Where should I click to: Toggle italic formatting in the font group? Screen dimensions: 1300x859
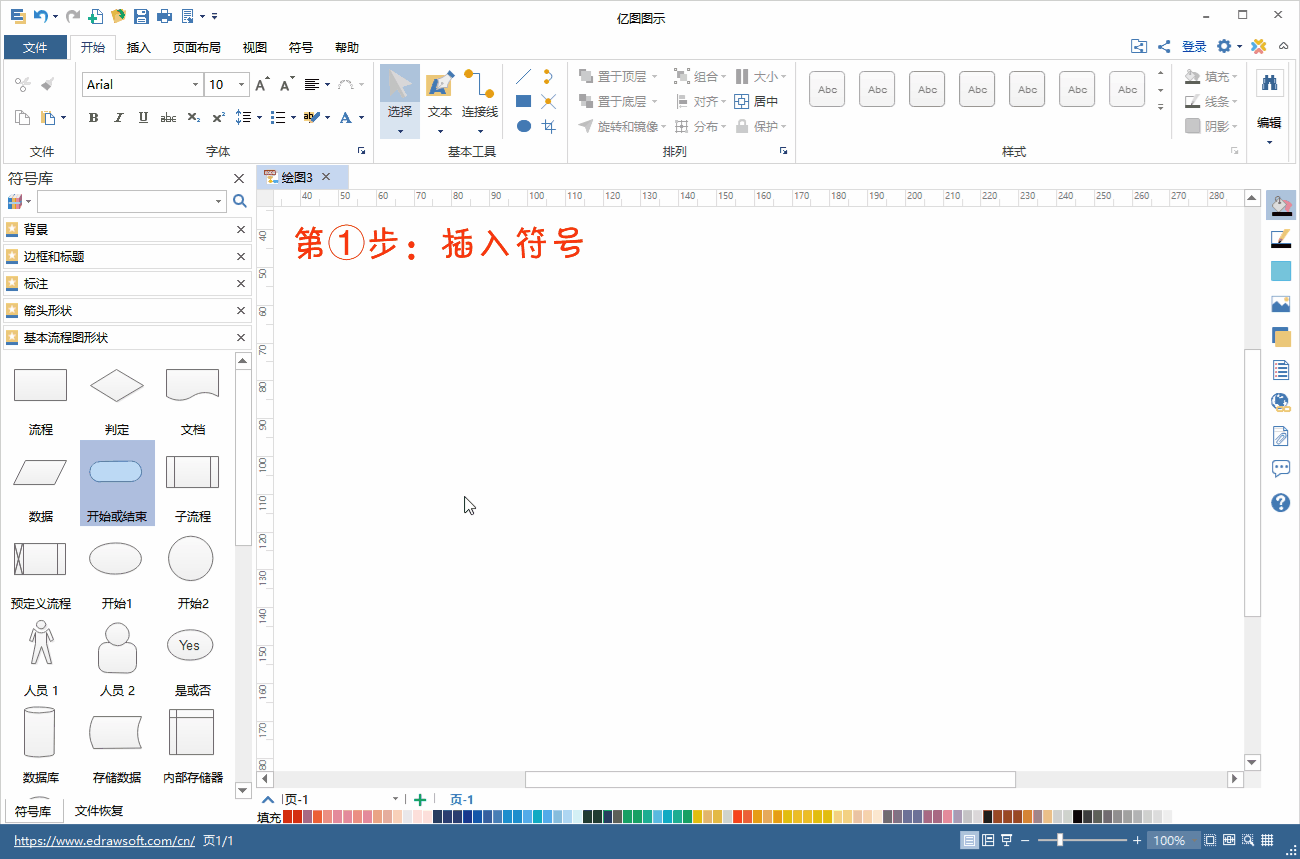[118, 117]
